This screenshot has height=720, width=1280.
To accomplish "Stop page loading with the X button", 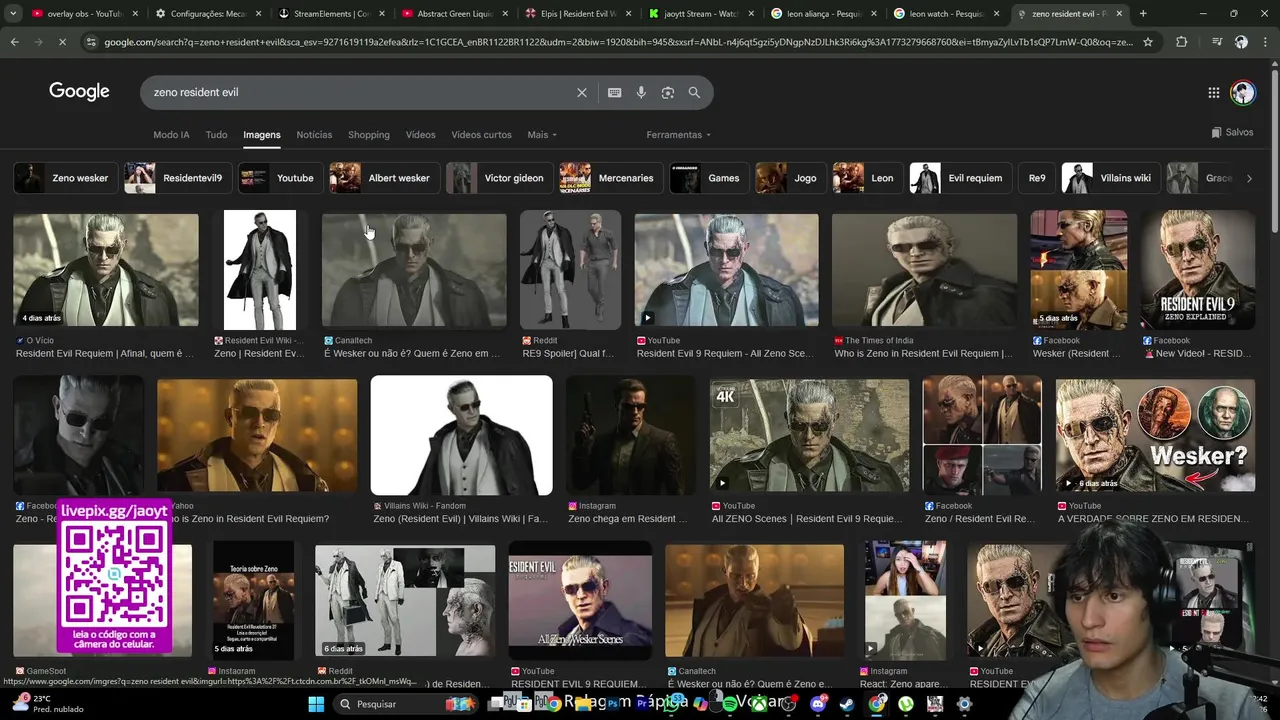I will 62,42.
